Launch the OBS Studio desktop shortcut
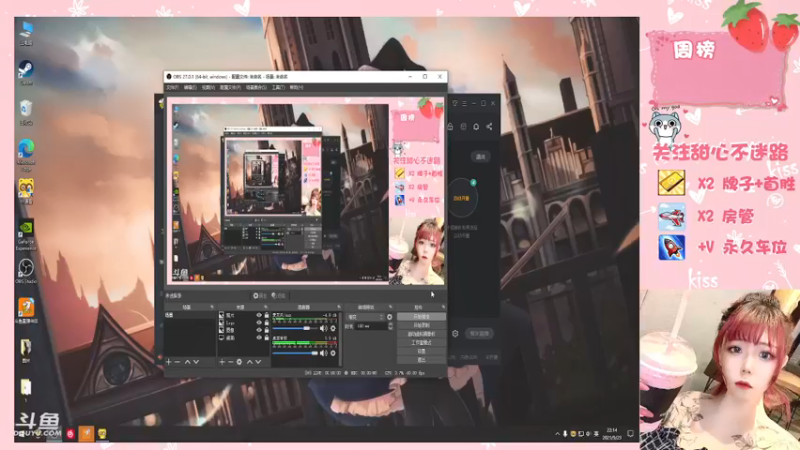Image resolution: width=800 pixels, height=450 pixels. tap(26, 271)
